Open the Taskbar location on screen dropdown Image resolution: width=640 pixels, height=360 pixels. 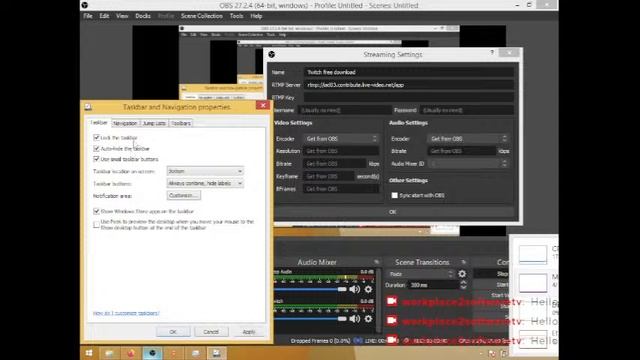tap(205, 171)
